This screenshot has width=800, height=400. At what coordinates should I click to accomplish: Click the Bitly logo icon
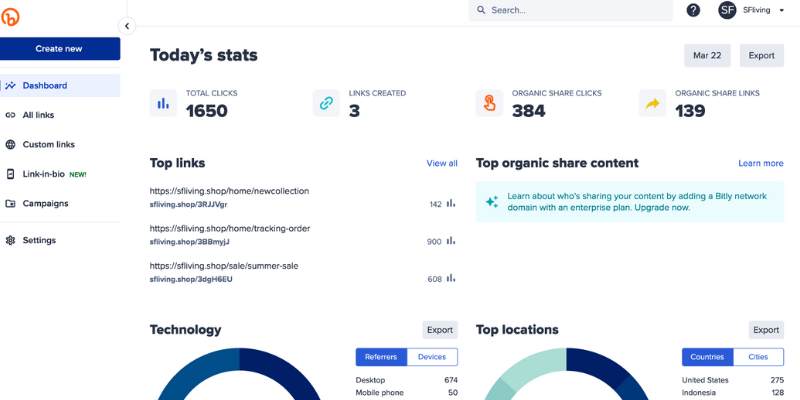(10, 17)
